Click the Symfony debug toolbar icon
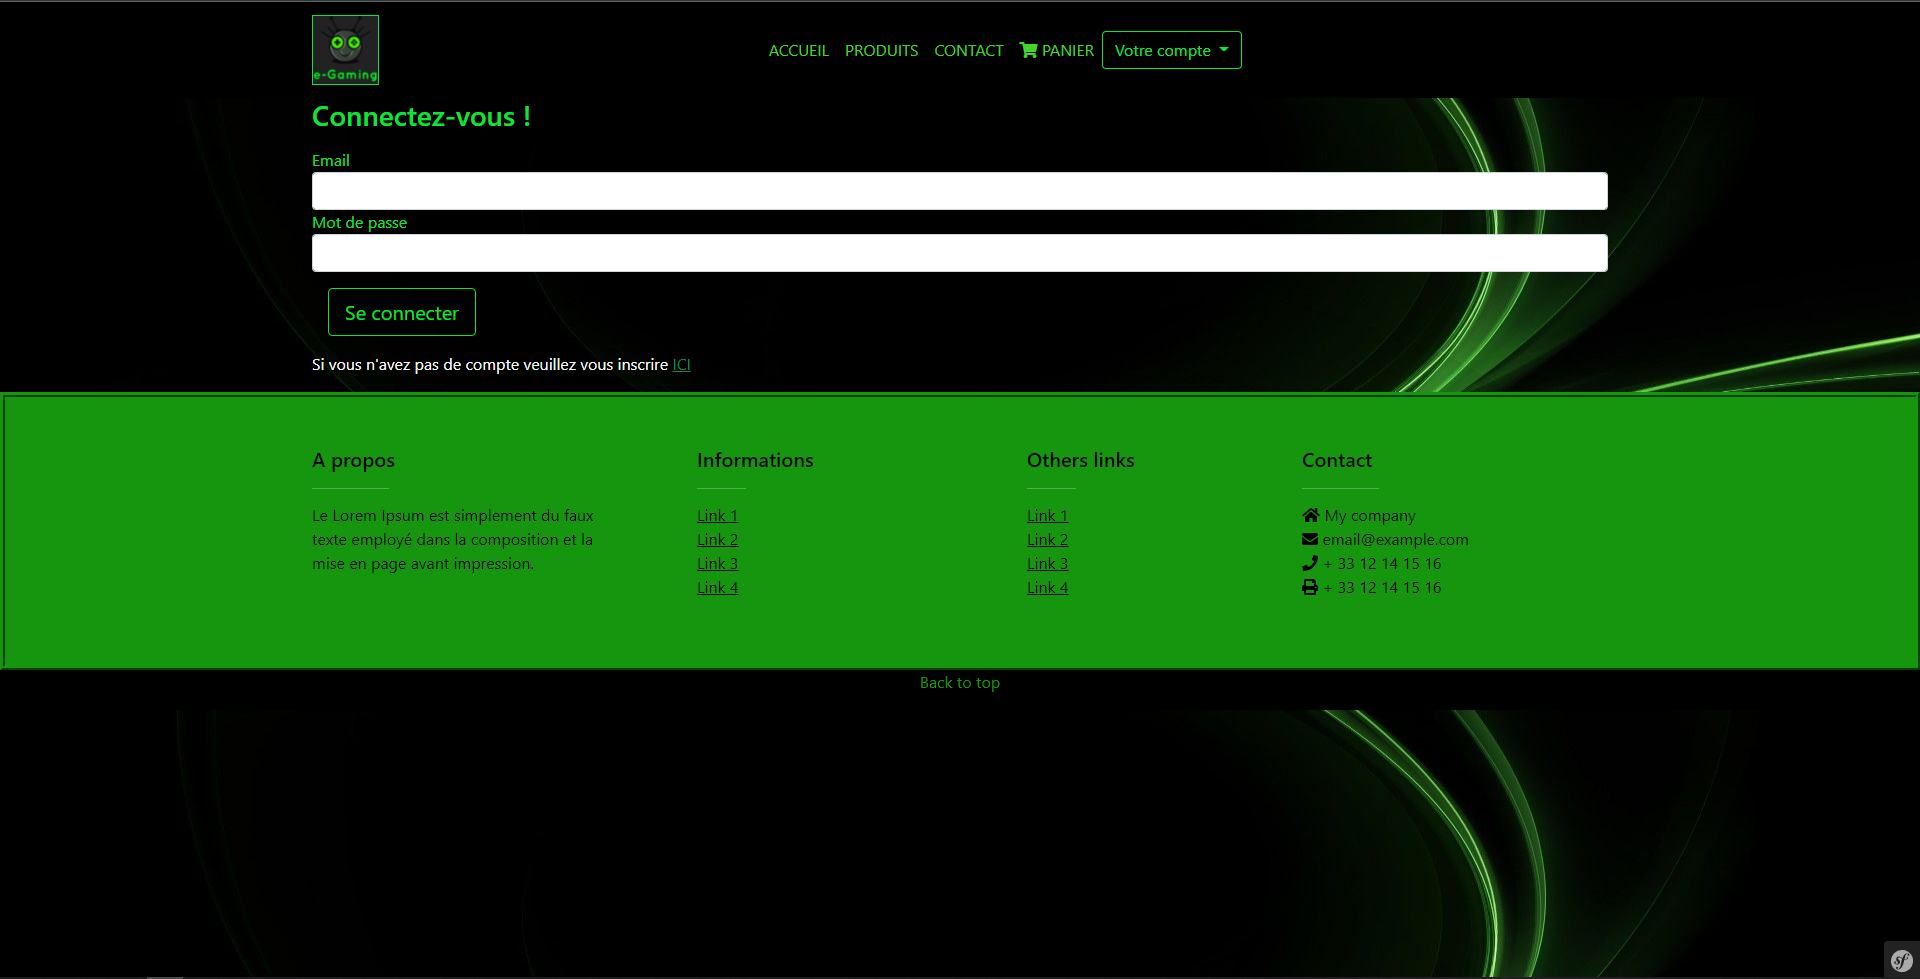1920x979 pixels. click(x=1900, y=961)
